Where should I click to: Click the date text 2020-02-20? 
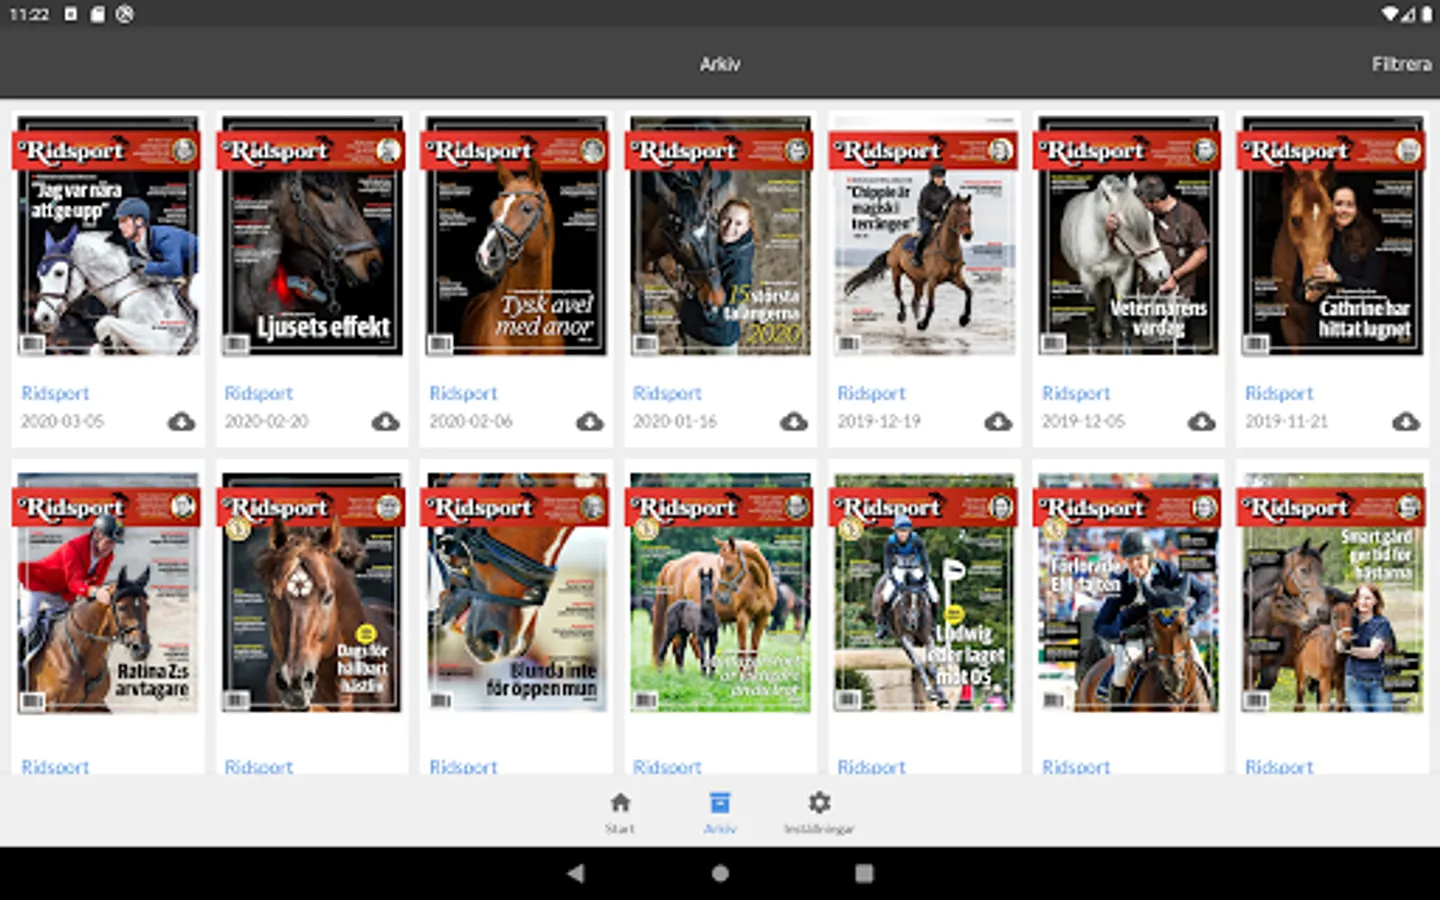click(267, 422)
